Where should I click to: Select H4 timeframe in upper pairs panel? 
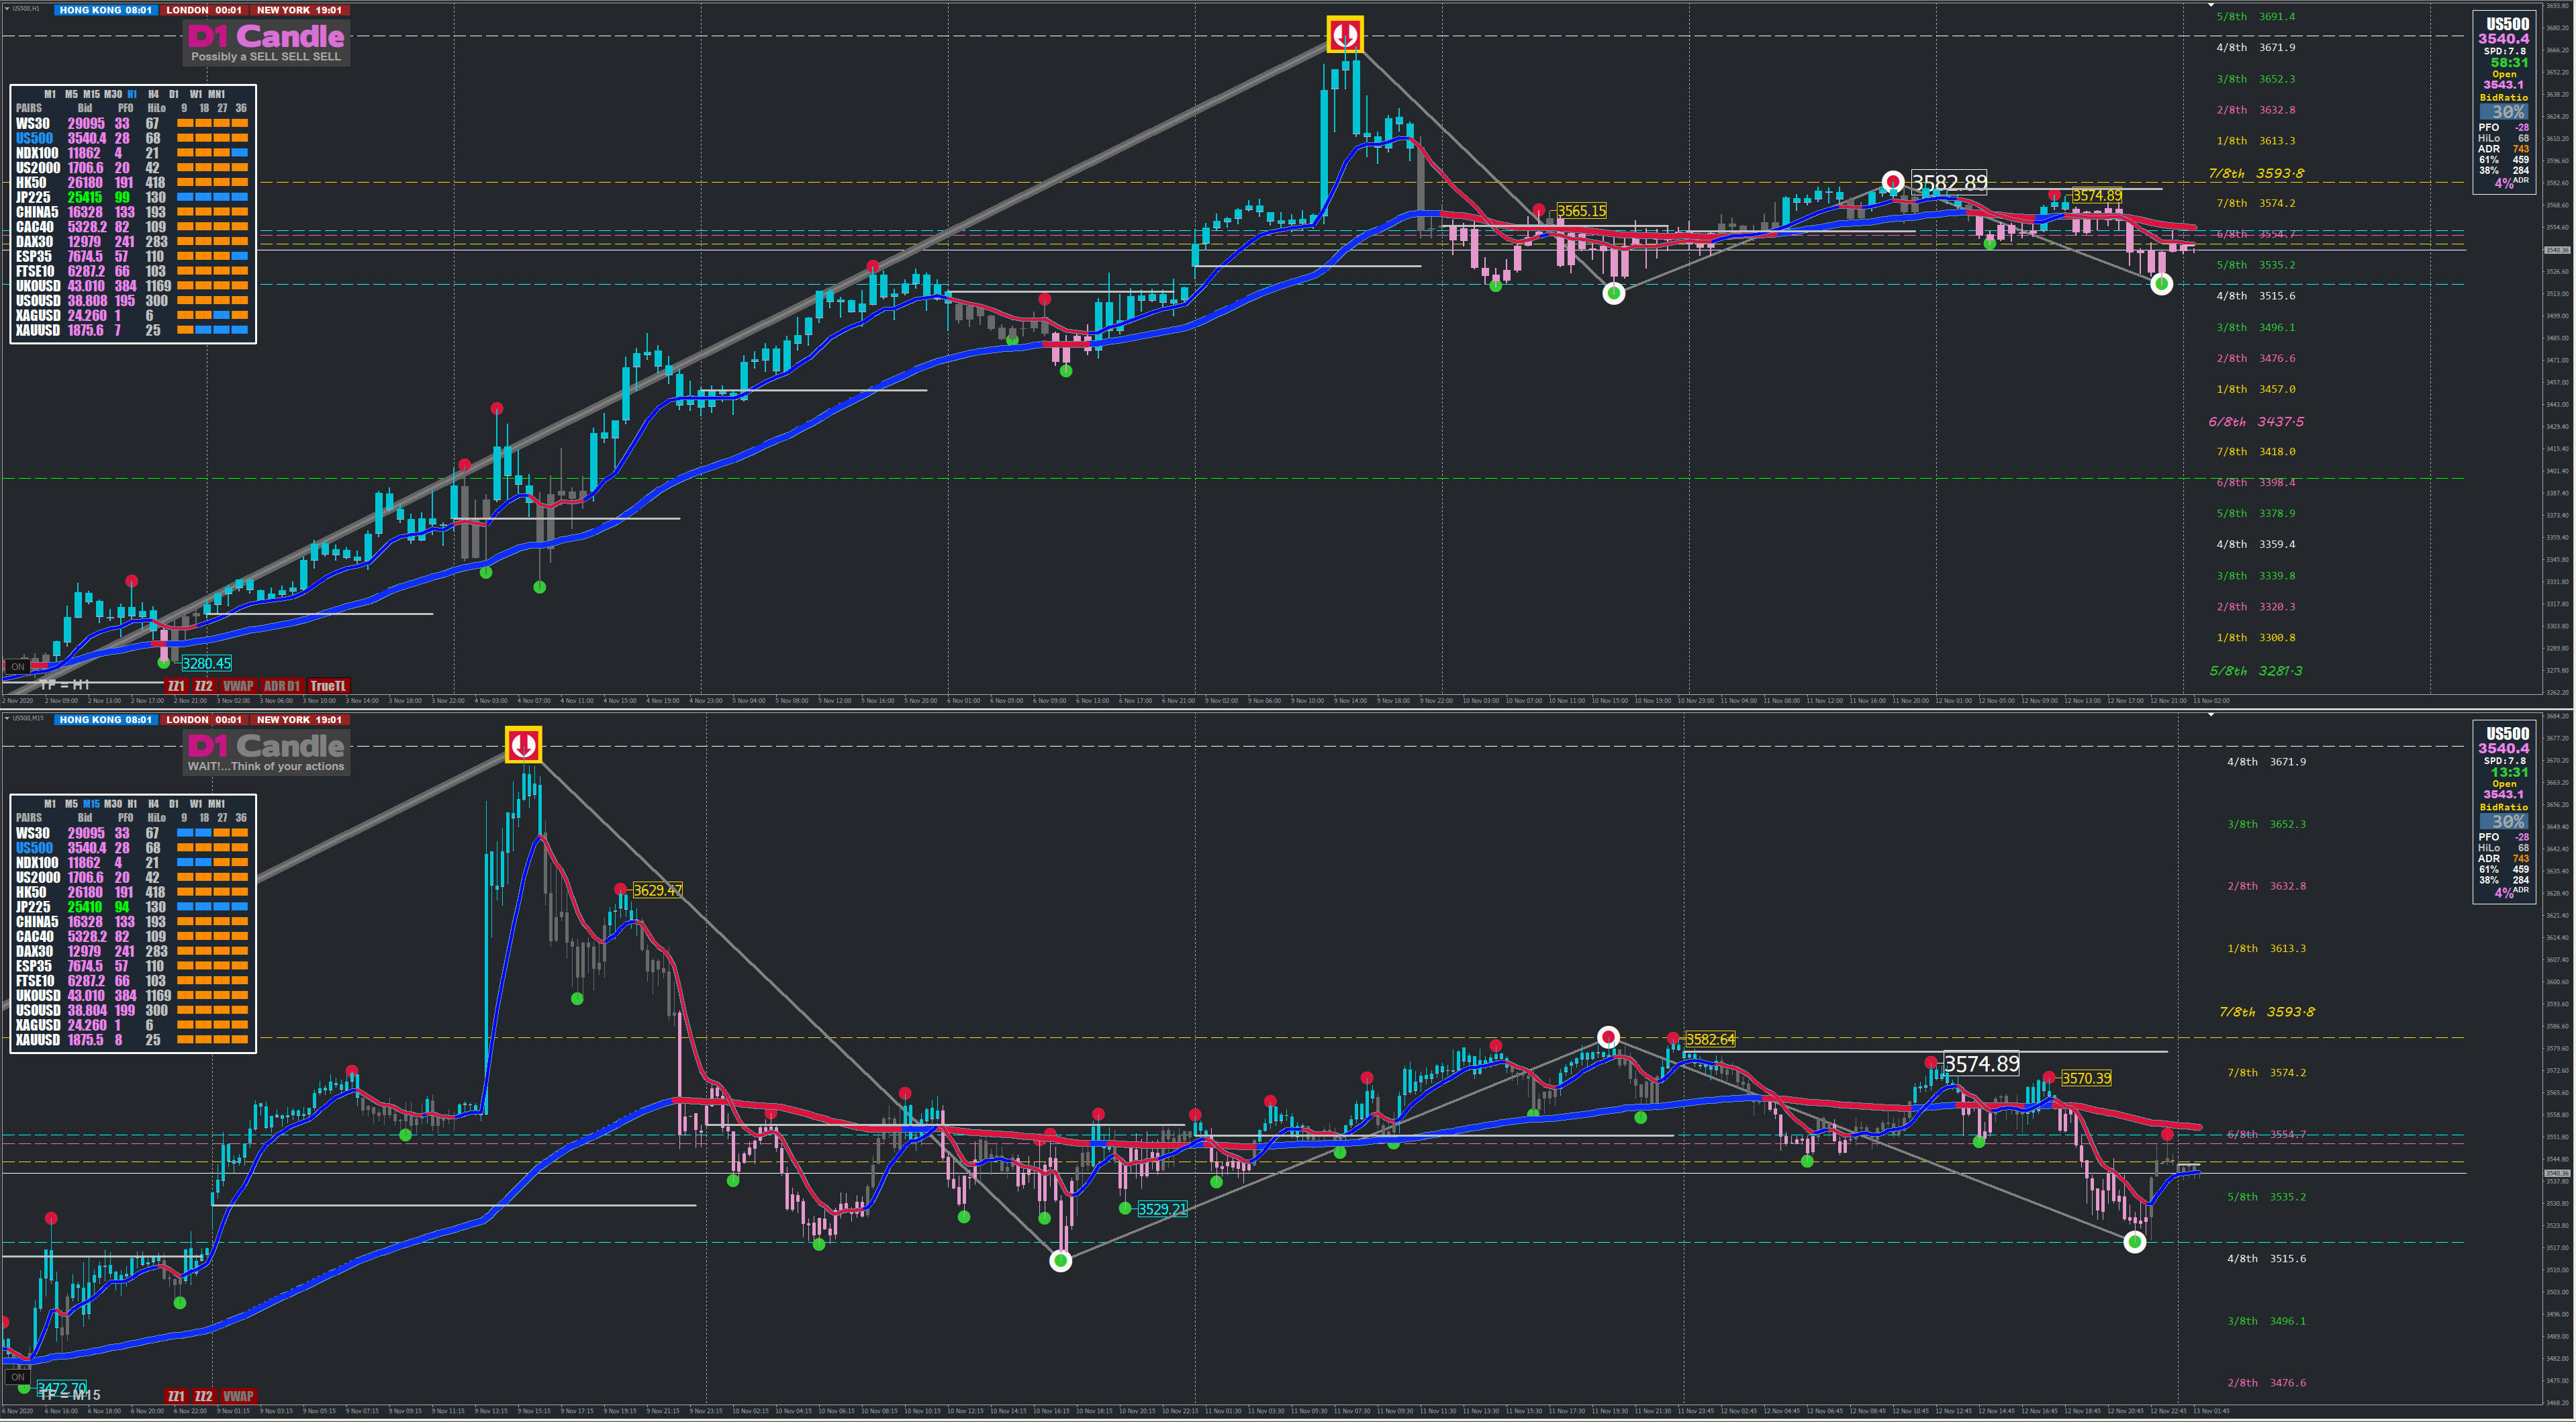coord(153,94)
